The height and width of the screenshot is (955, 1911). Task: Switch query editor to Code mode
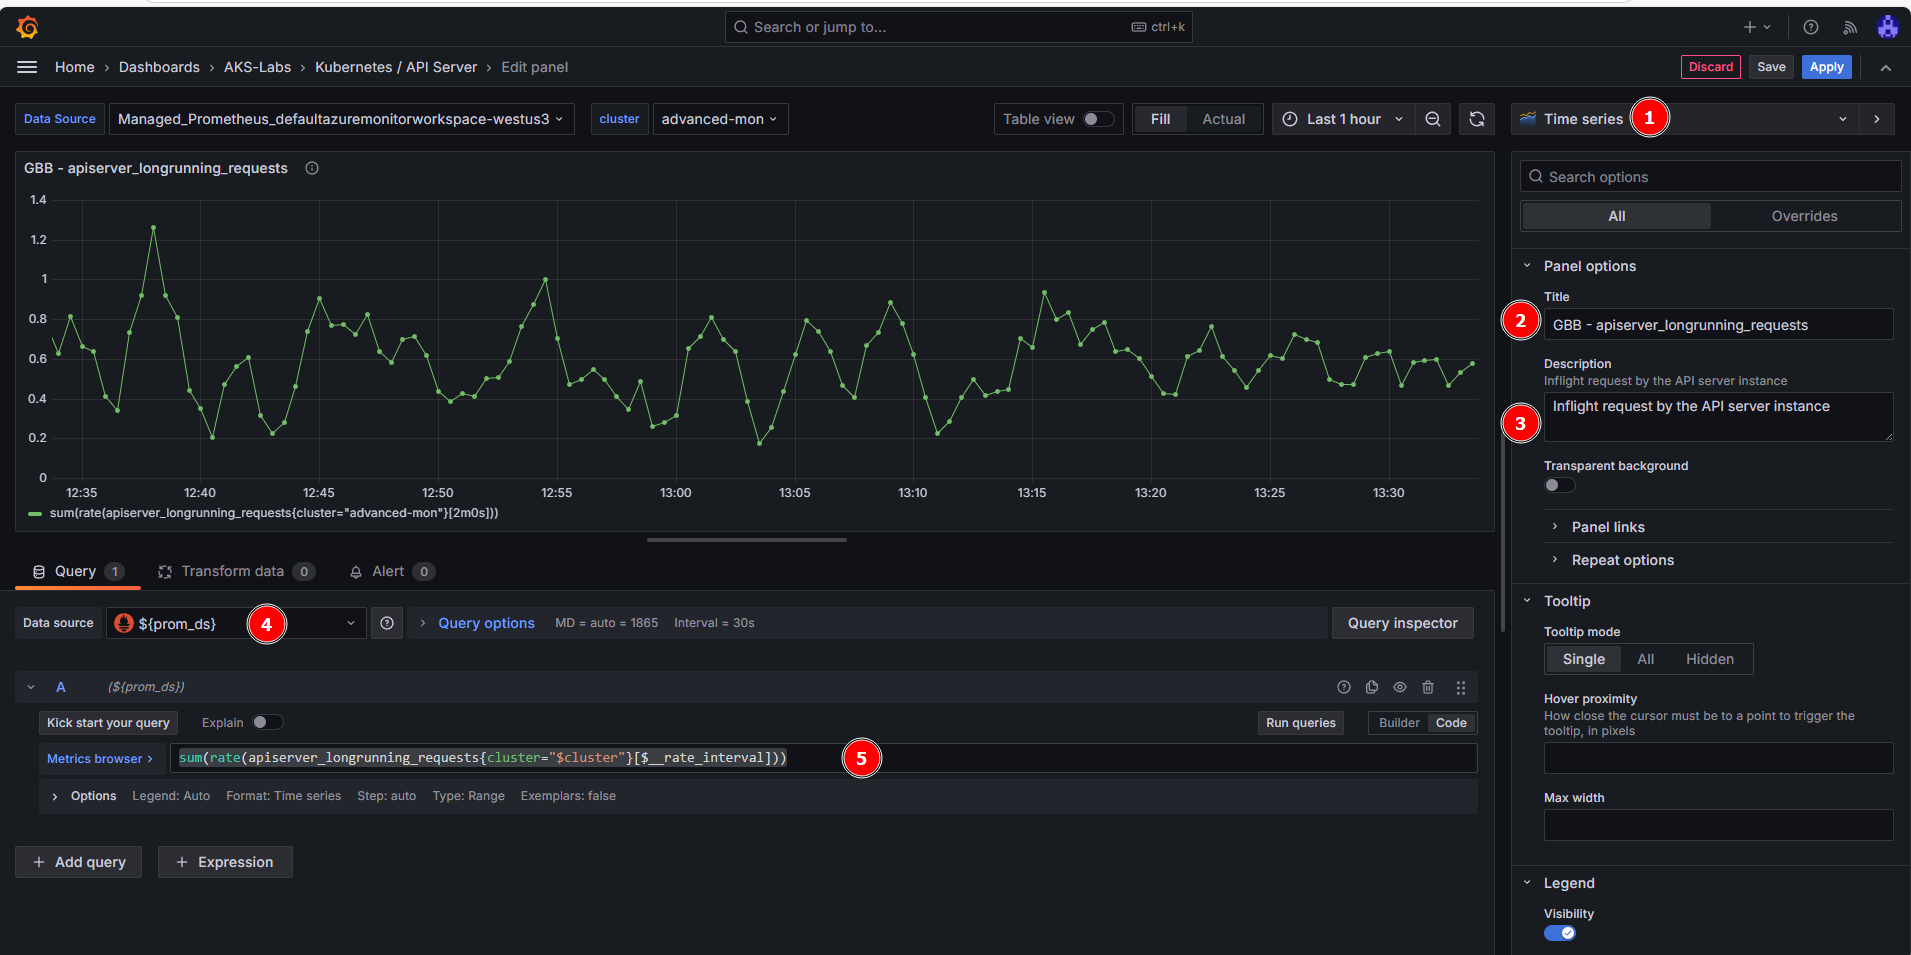[1451, 723]
